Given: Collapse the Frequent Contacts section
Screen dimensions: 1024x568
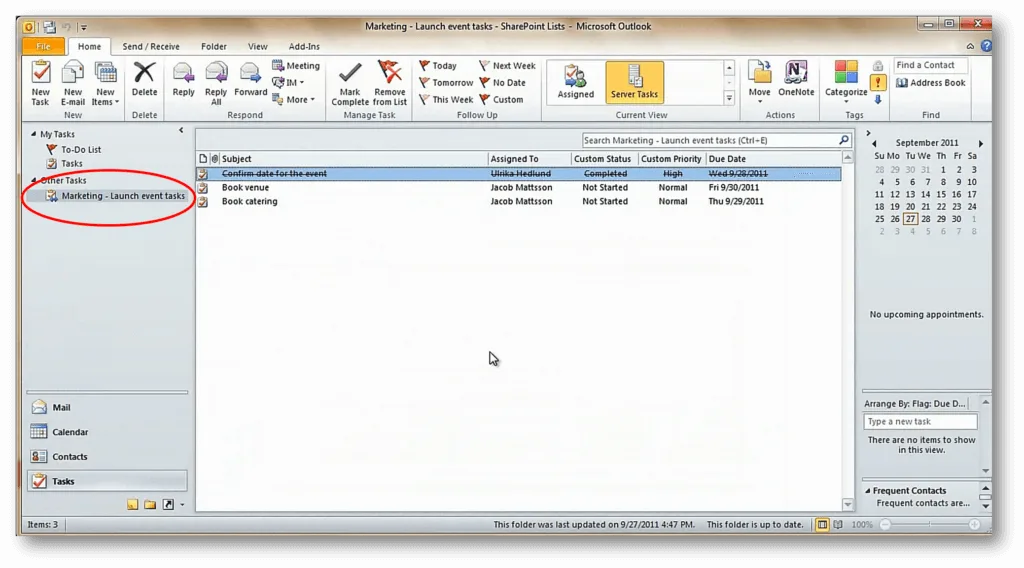Looking at the screenshot, I should point(868,490).
